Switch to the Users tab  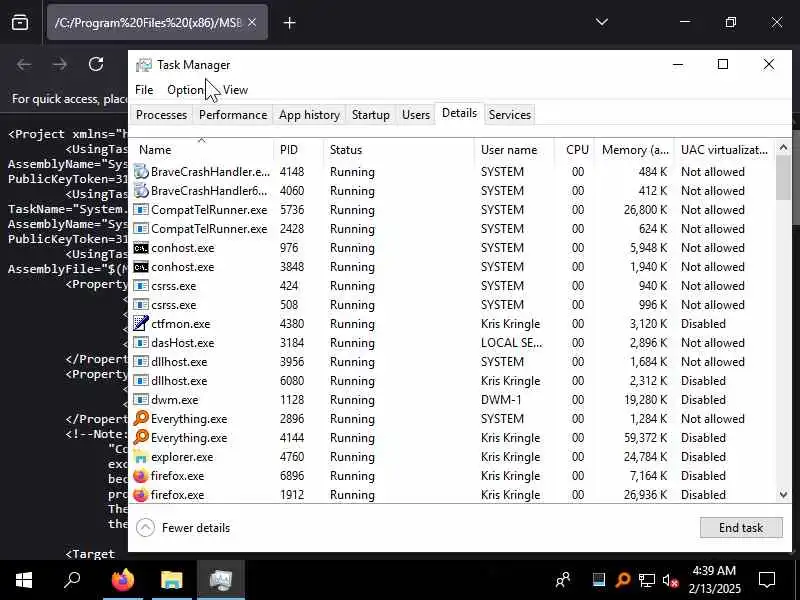pyautogui.click(x=416, y=115)
